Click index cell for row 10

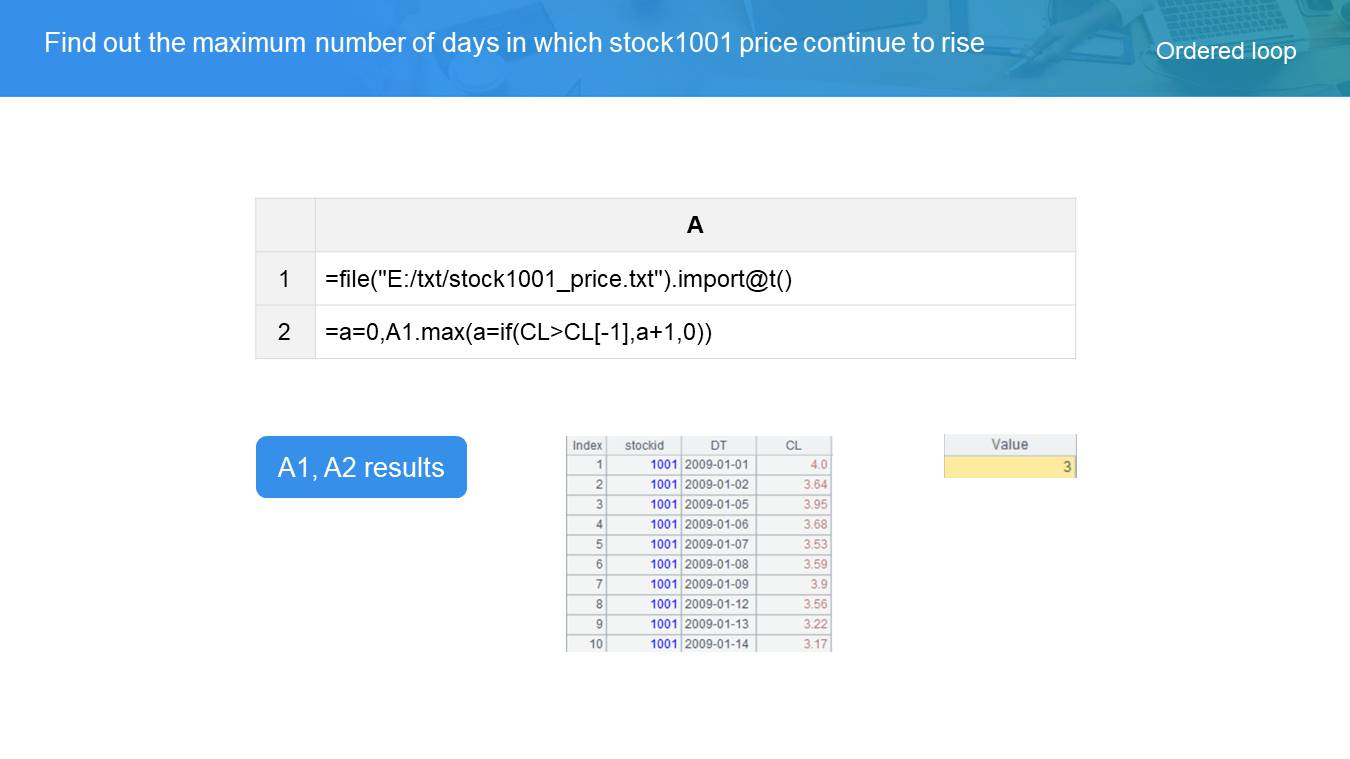tap(587, 644)
